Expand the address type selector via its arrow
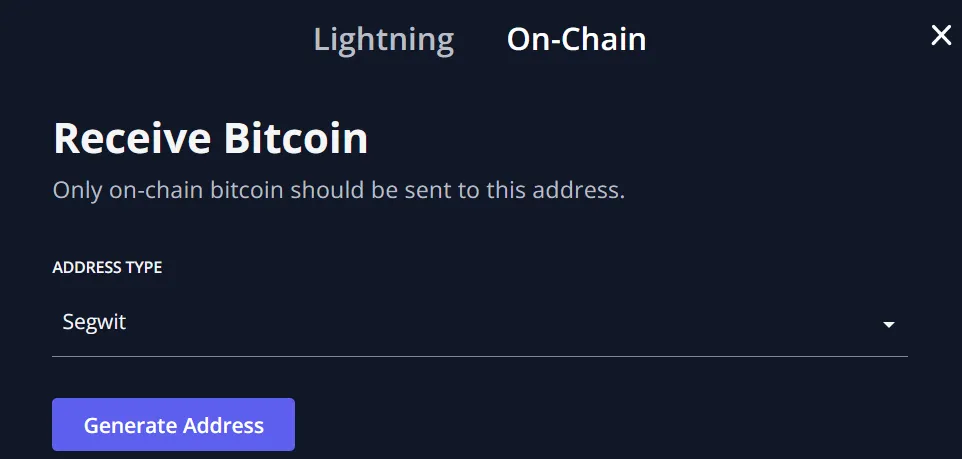Image resolution: width=962 pixels, height=459 pixels. [888, 325]
